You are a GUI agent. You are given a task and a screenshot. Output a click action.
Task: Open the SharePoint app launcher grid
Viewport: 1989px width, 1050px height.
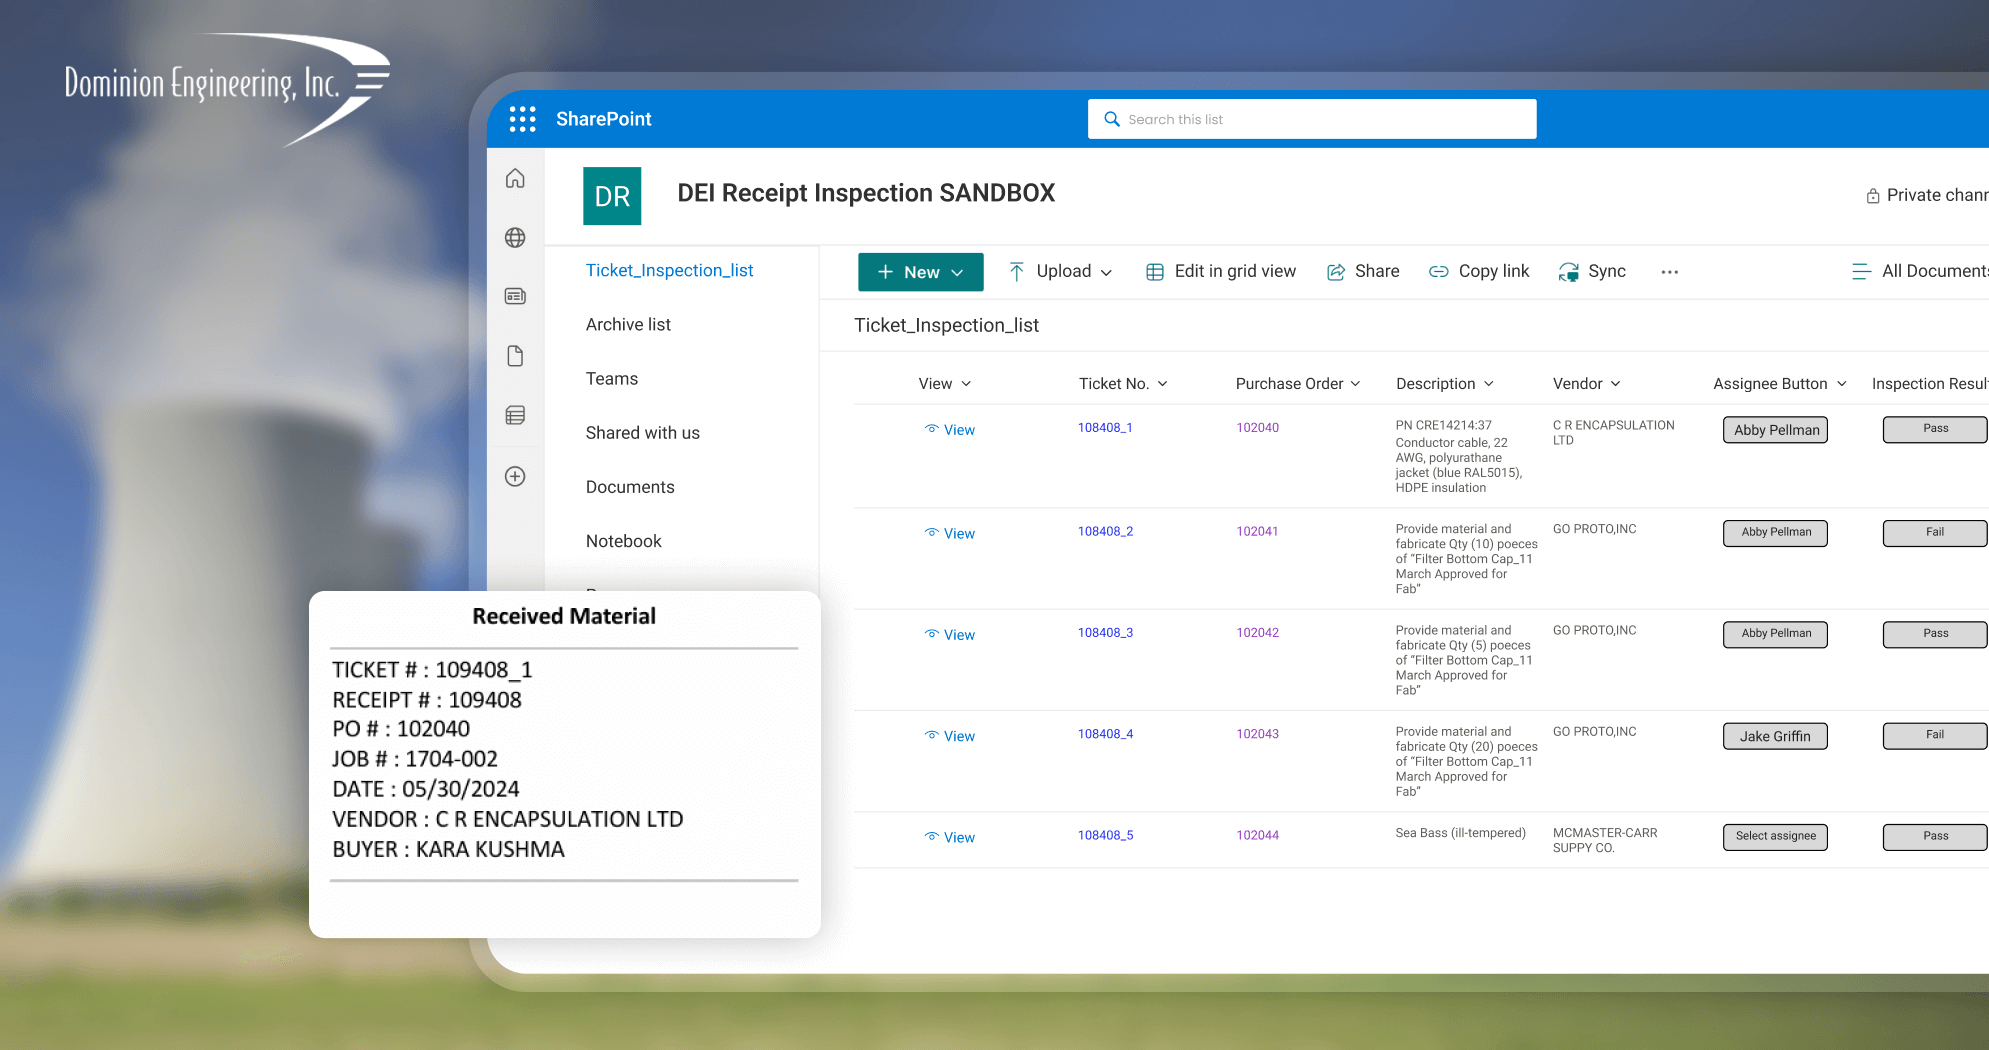pos(522,119)
